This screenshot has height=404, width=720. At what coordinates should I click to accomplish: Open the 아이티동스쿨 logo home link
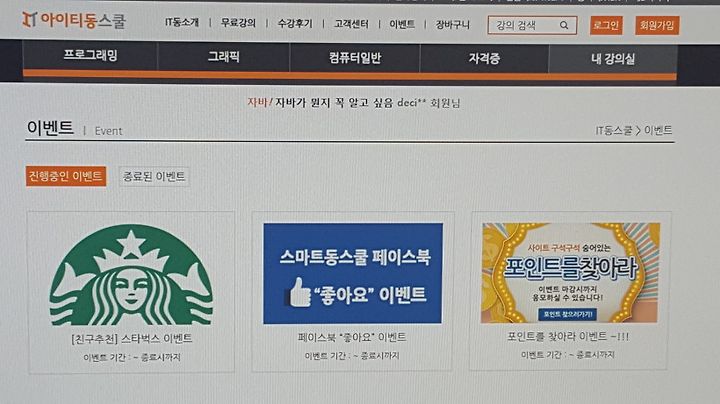click(74, 20)
